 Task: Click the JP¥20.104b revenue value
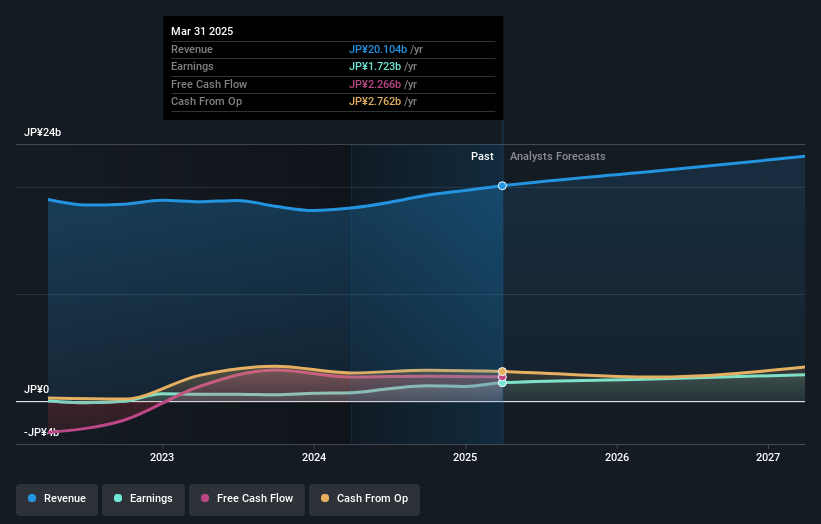378,49
